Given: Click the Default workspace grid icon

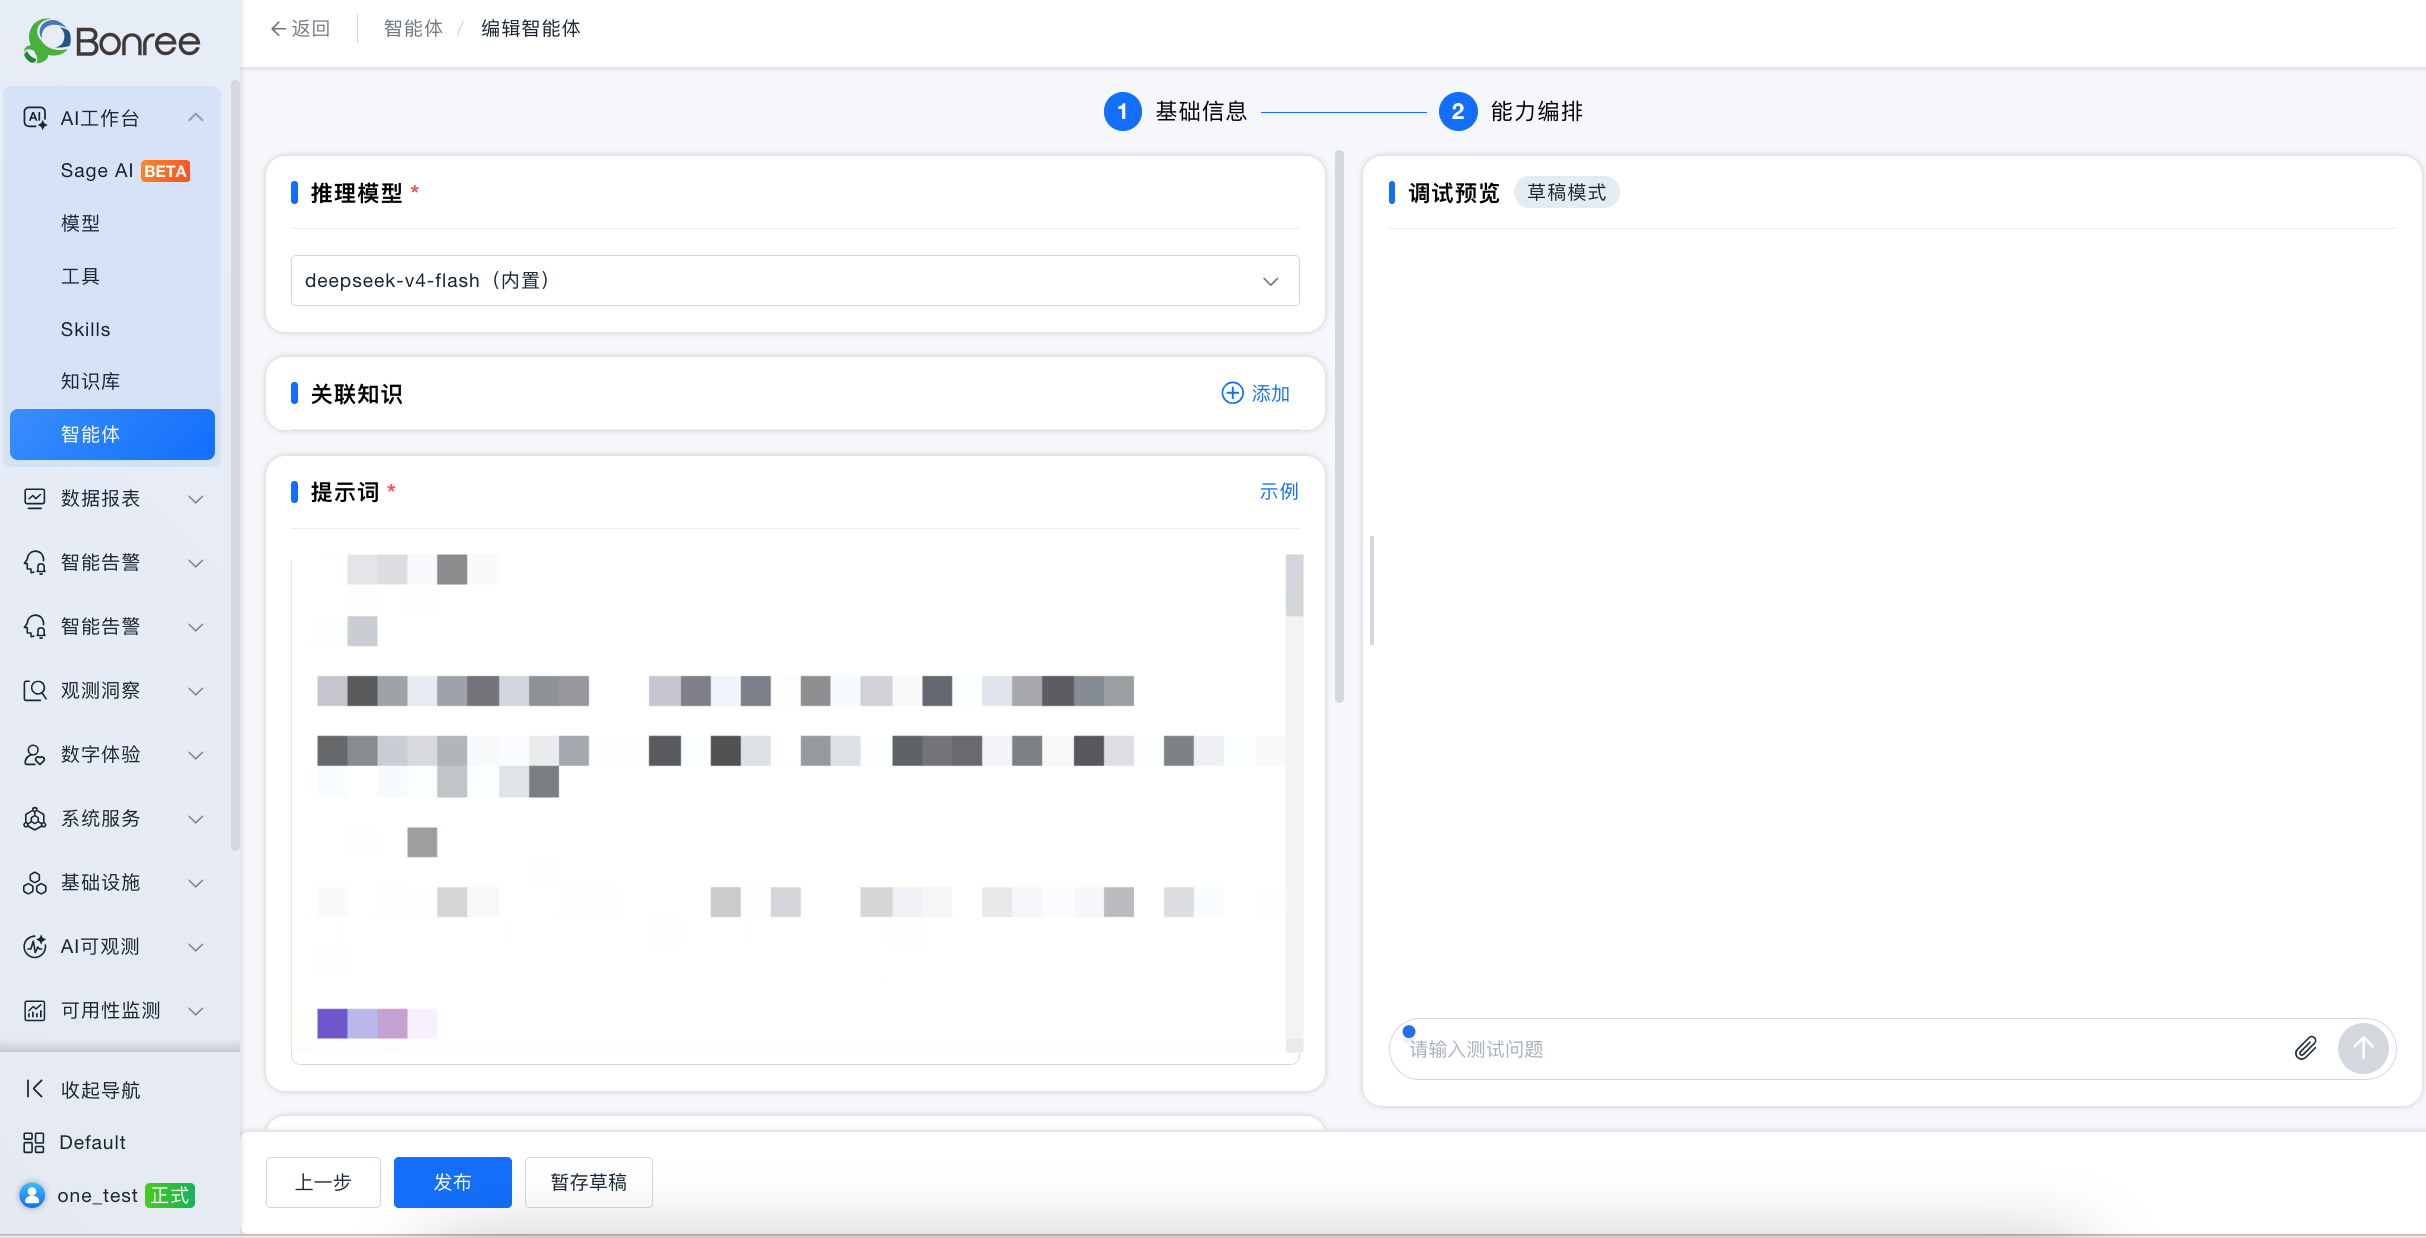Looking at the screenshot, I should pyautogui.click(x=34, y=1142).
